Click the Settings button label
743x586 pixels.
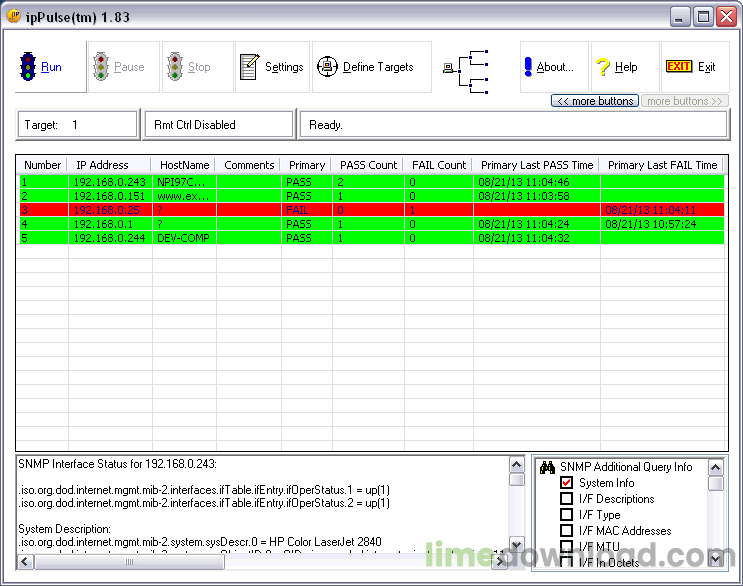point(284,67)
